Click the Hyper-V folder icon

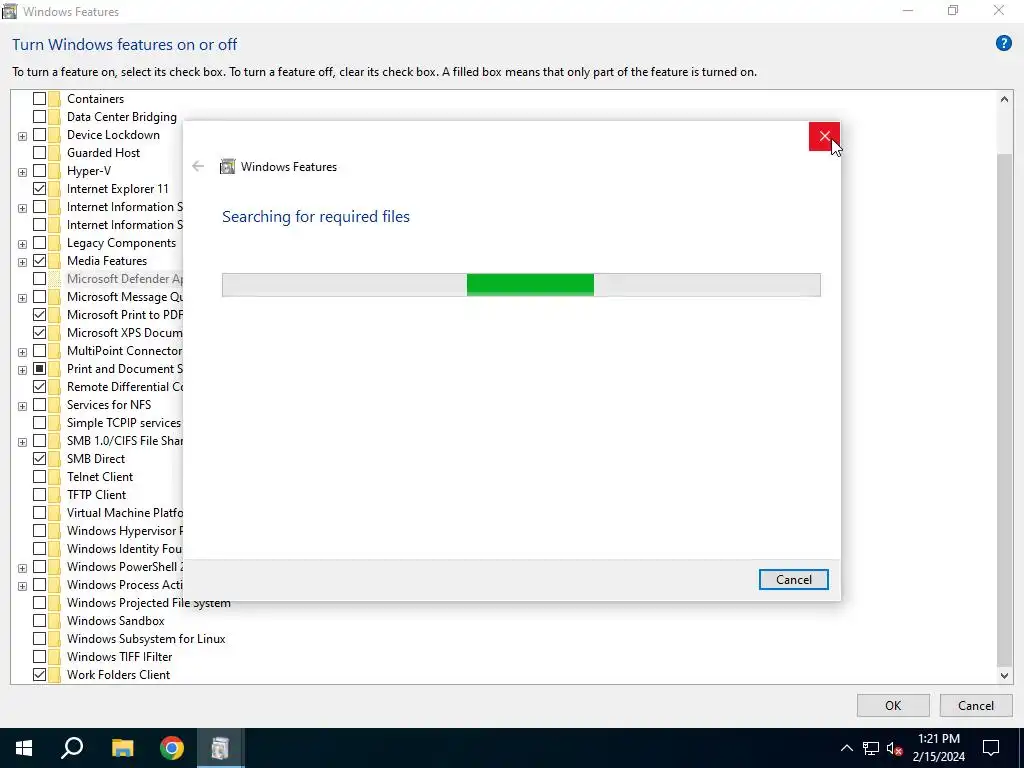point(54,171)
